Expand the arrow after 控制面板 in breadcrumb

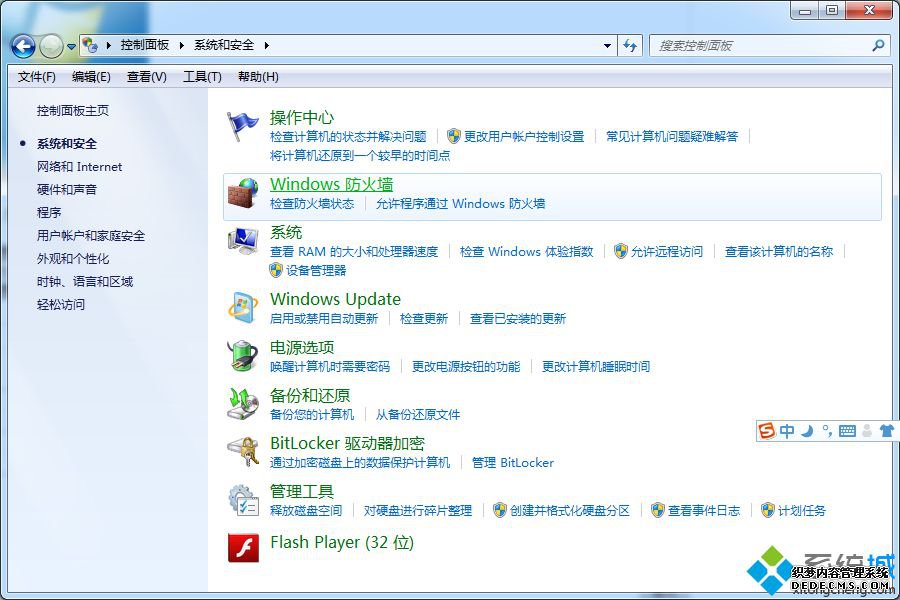(x=181, y=45)
